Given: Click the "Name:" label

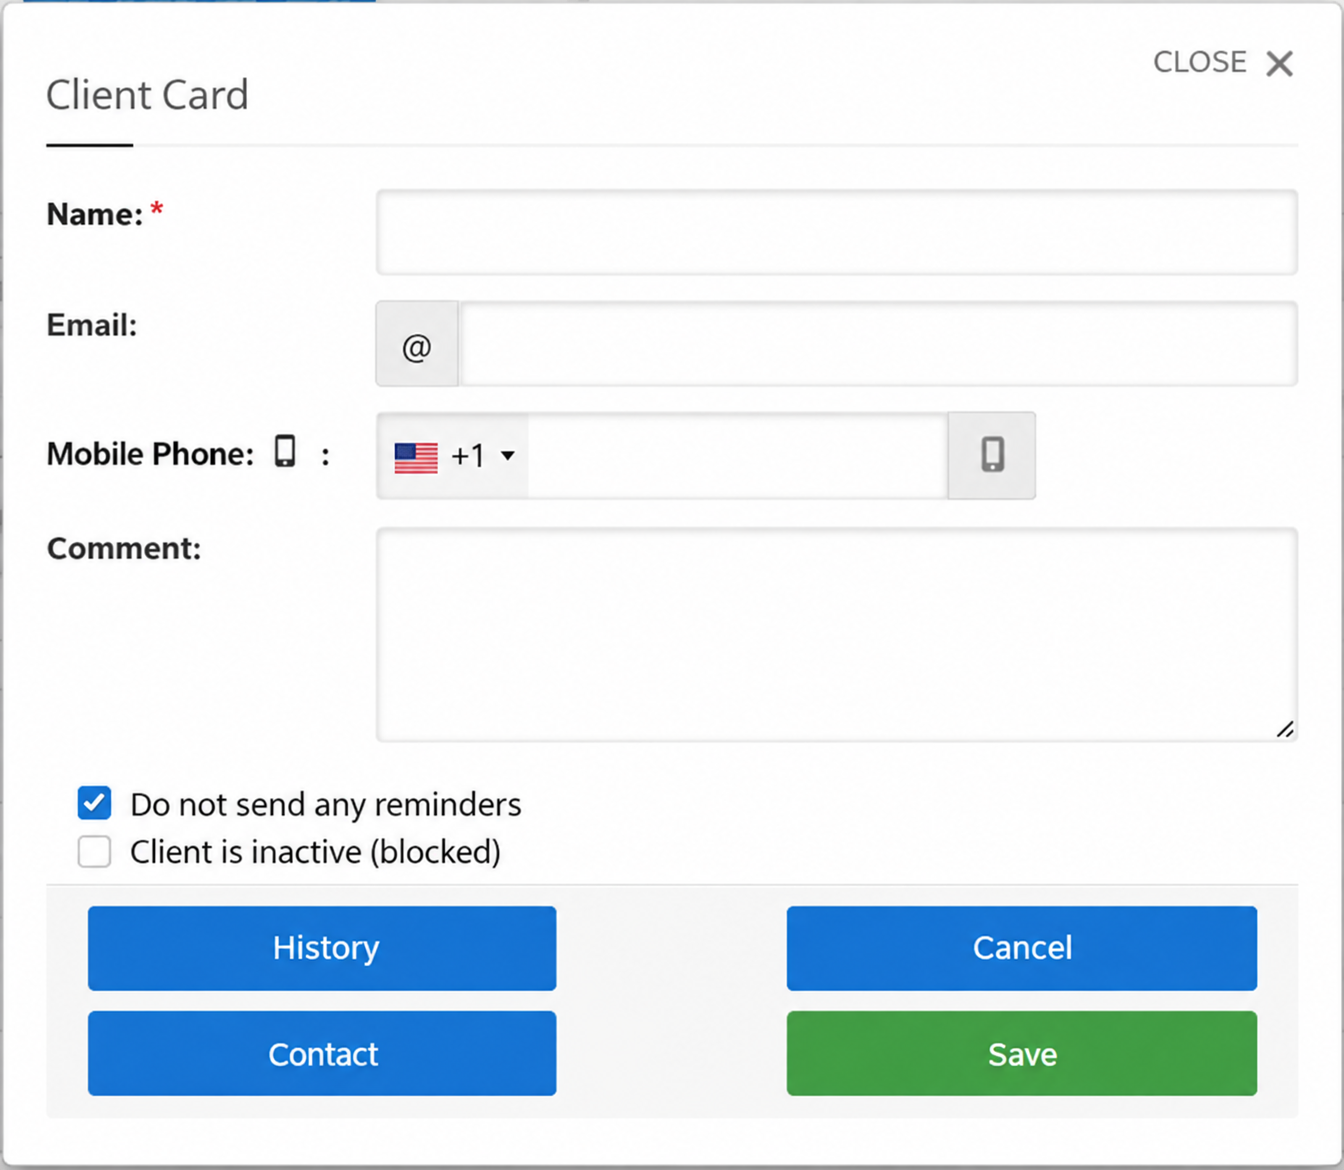Looking at the screenshot, I should click(95, 214).
